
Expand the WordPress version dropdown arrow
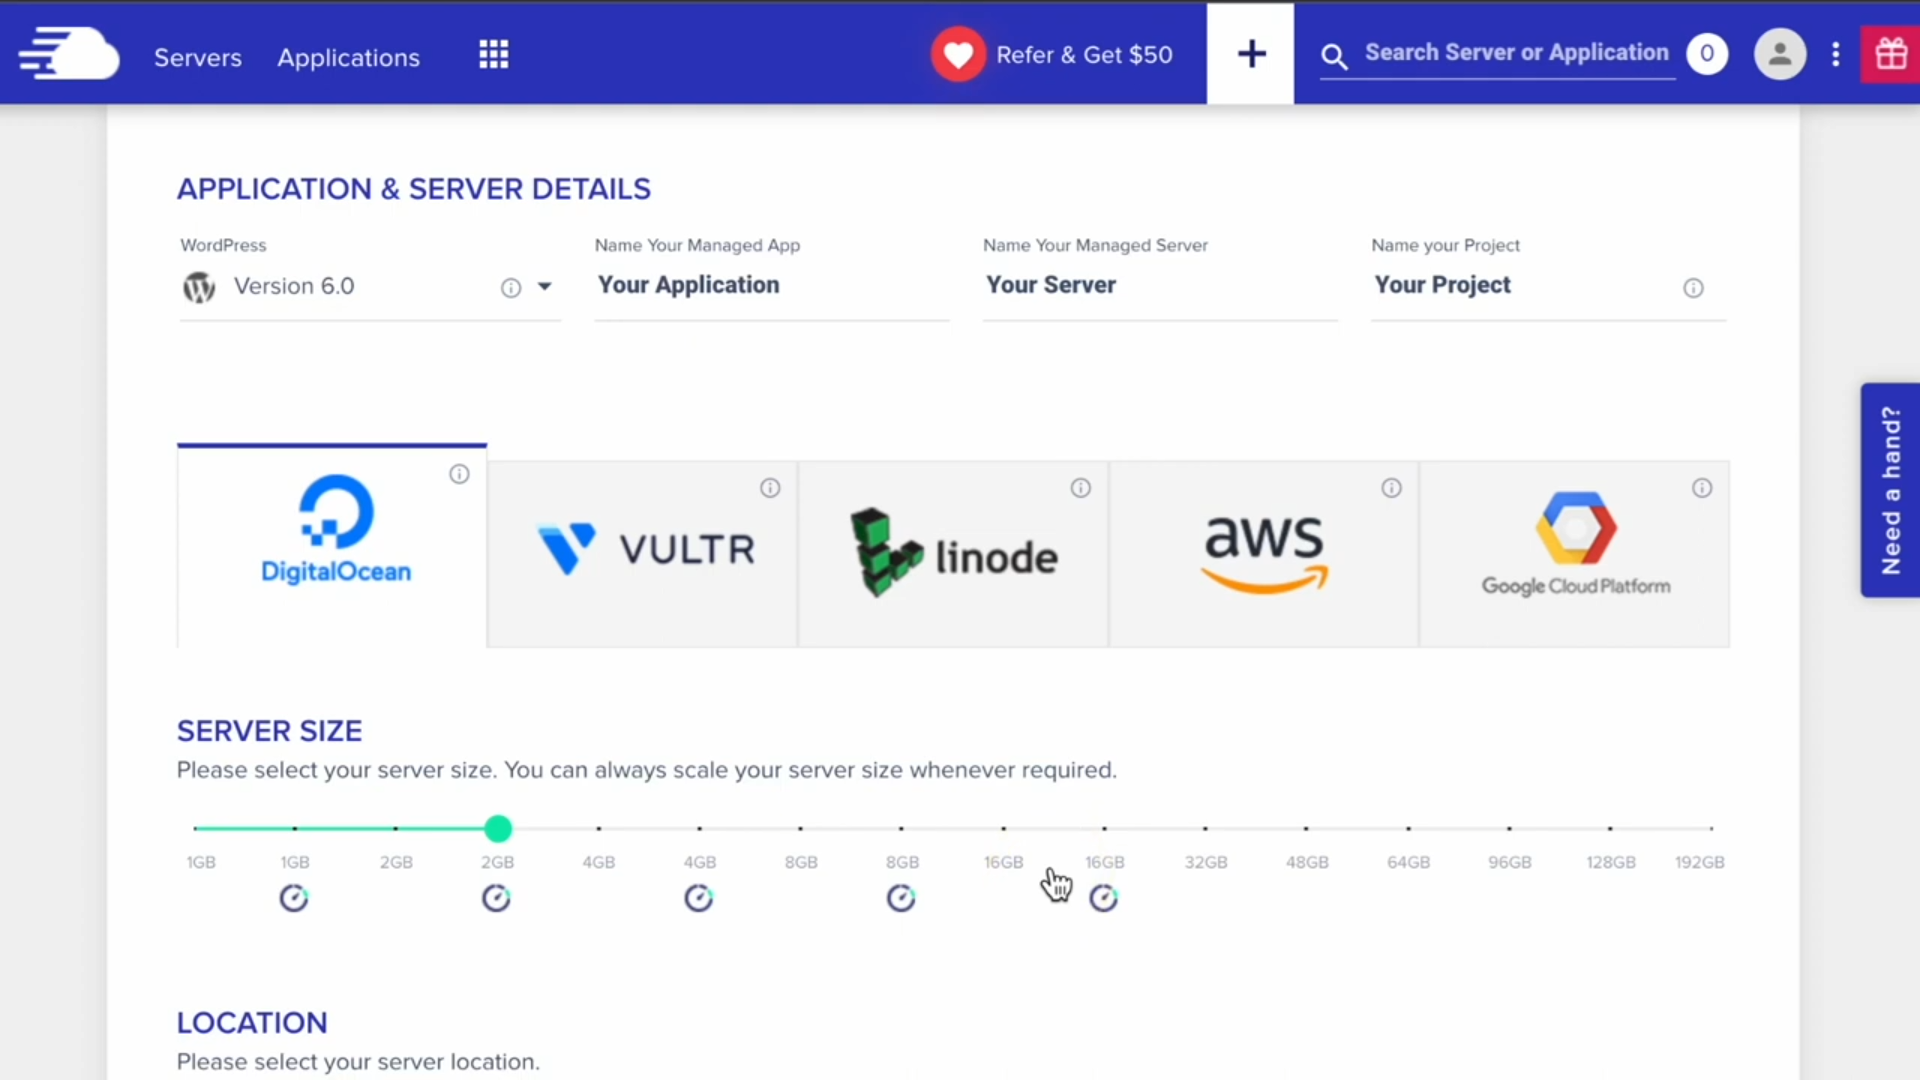click(545, 287)
